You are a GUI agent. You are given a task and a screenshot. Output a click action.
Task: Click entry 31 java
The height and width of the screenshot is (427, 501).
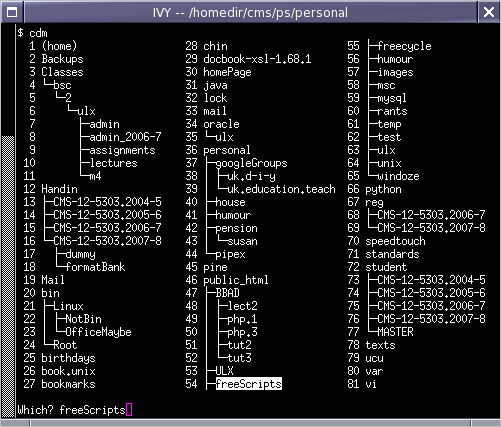click(x=215, y=85)
